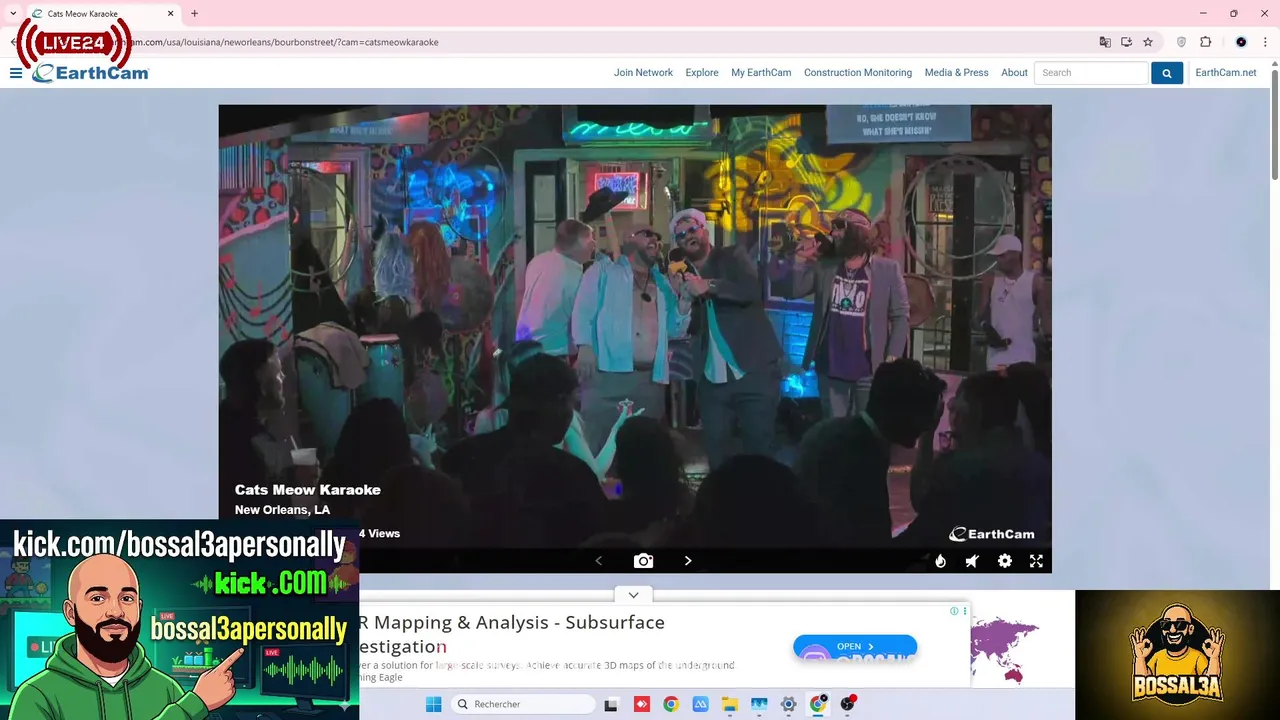
Task: Open Join Network menu item
Action: [x=643, y=73]
